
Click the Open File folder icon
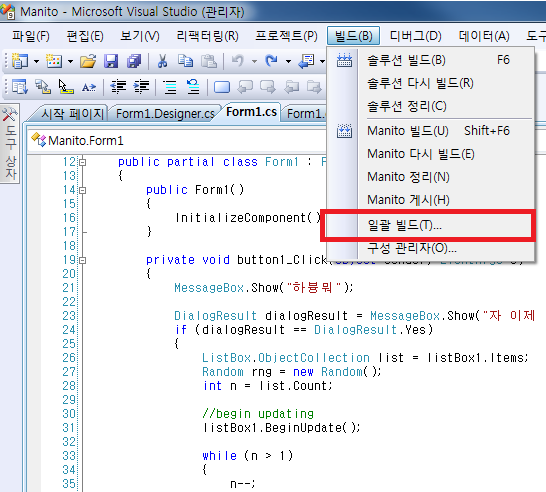88,61
